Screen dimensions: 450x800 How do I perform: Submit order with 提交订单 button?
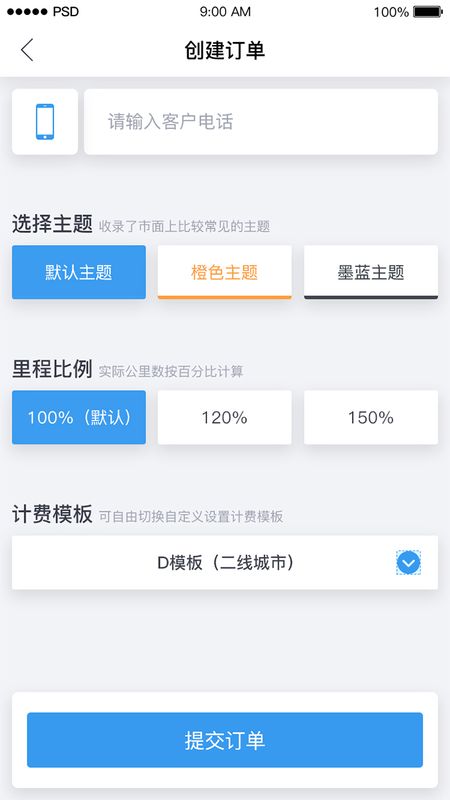[225, 740]
